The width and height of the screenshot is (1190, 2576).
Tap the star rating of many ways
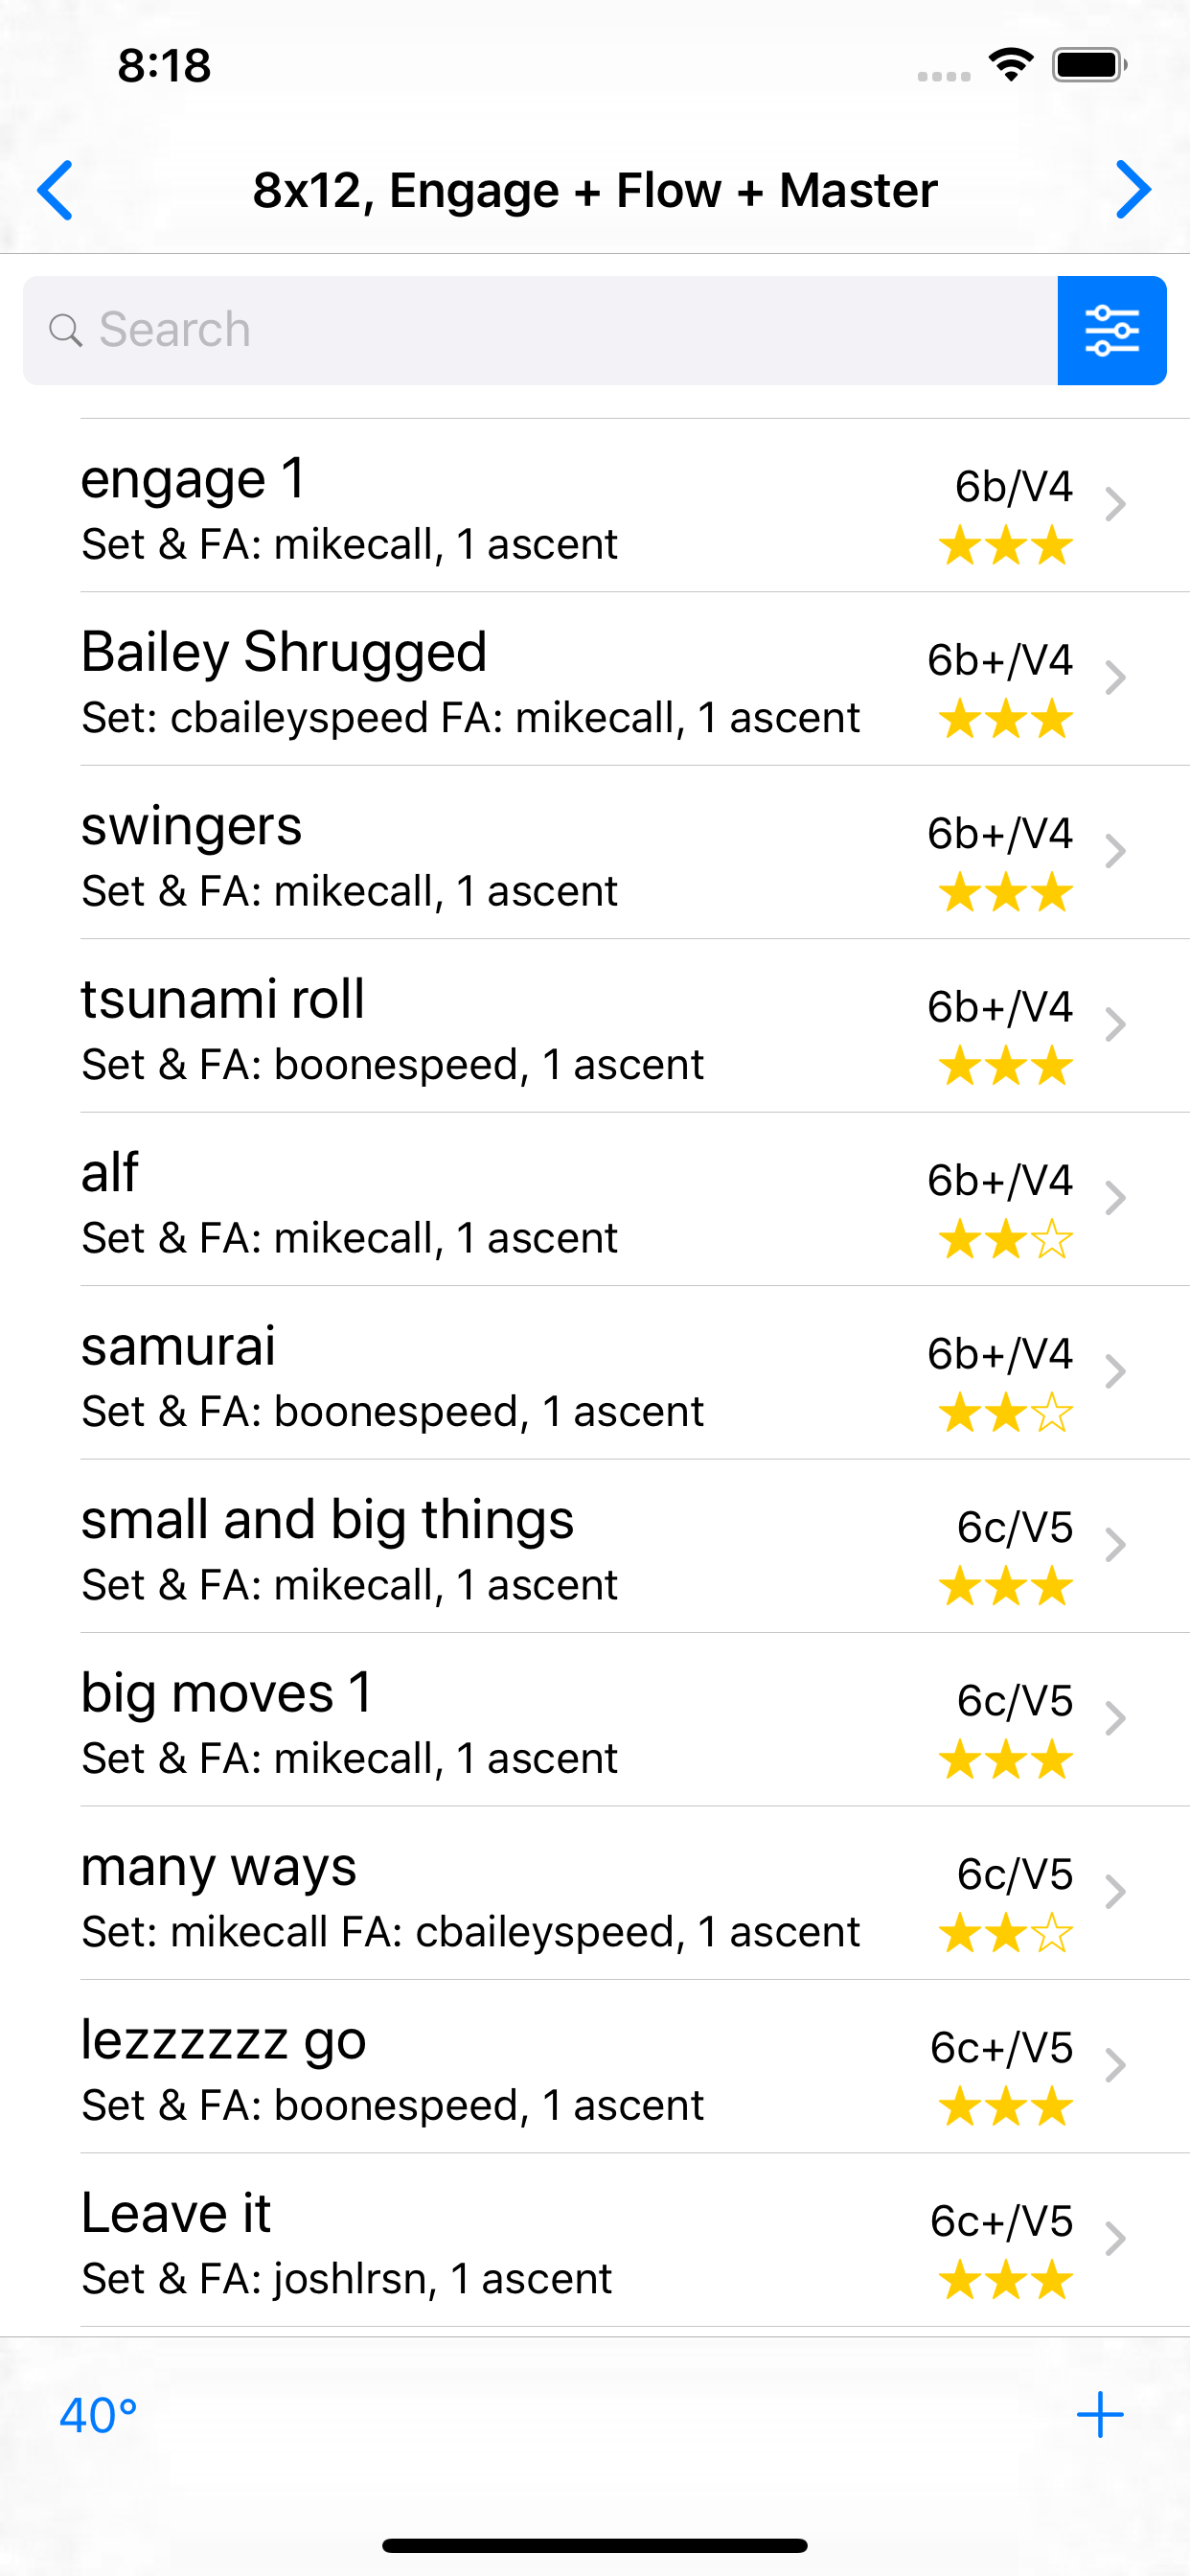[1005, 1933]
